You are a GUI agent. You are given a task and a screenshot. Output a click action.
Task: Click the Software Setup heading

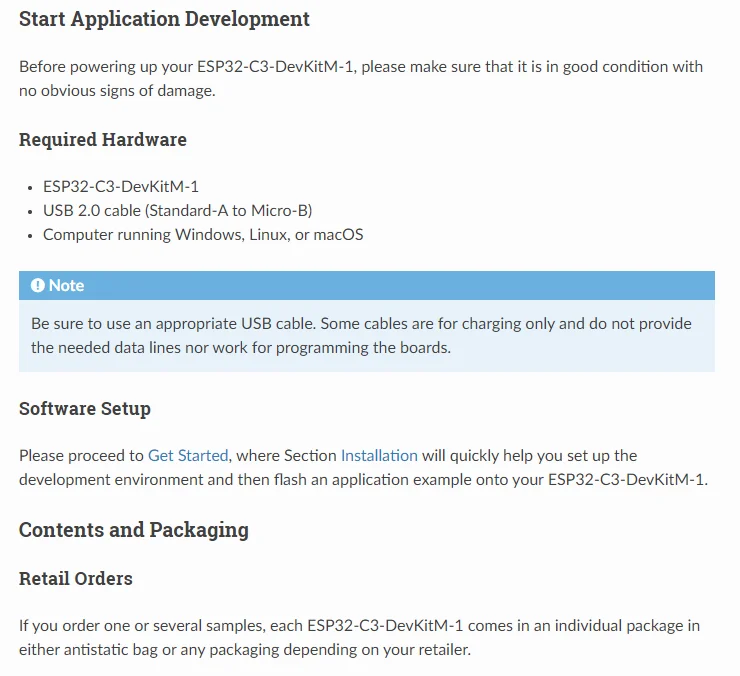click(85, 409)
